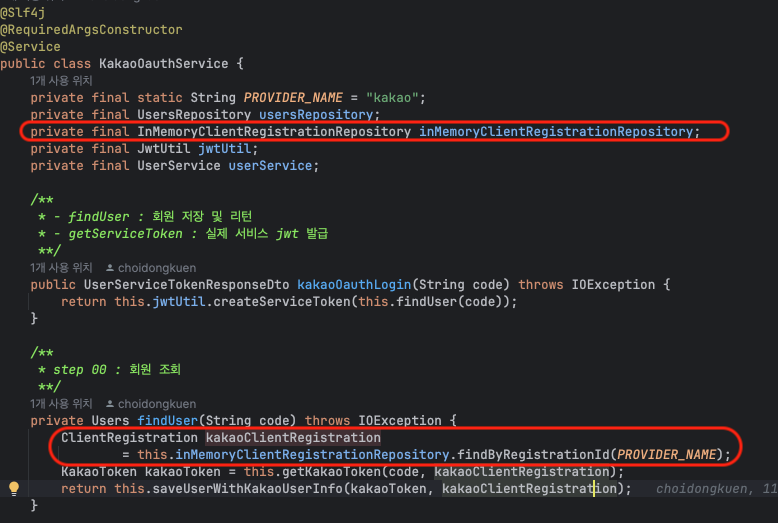
Task: Click IOException in kakaoOauthLogin signature
Action: pos(613,285)
